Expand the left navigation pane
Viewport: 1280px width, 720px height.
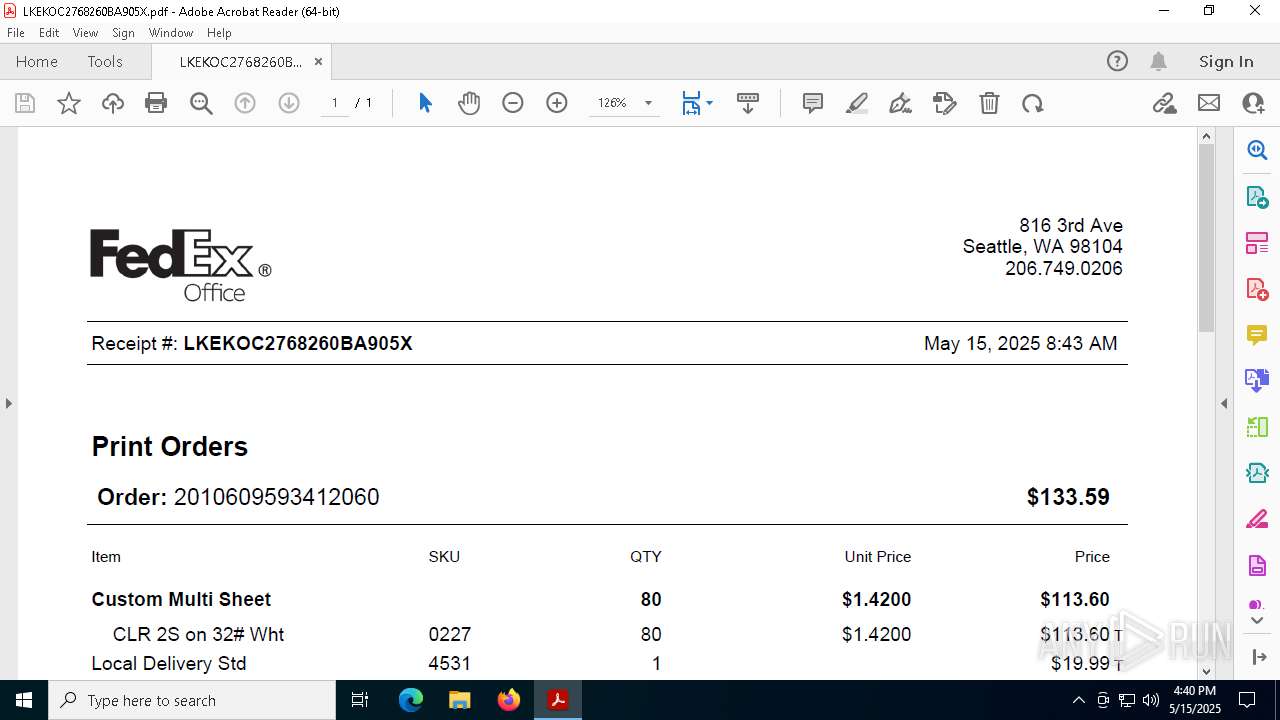click(x=8, y=403)
